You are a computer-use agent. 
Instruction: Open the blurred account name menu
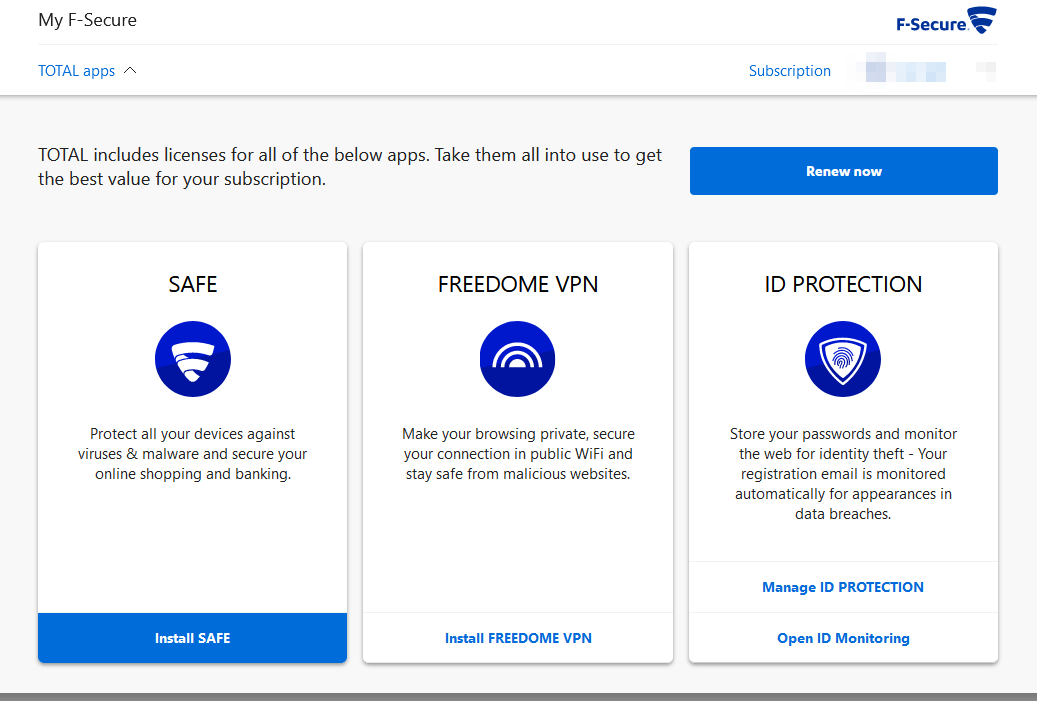(905, 69)
